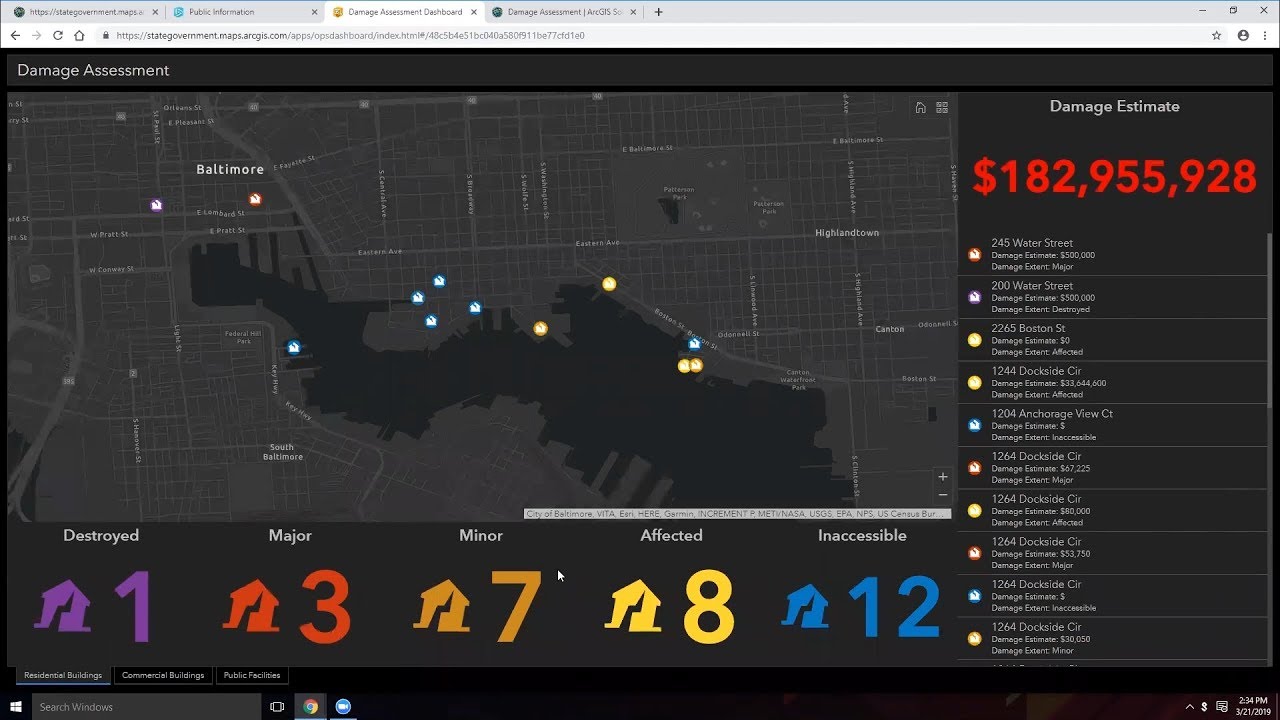
Task: Click the yellow Affected house indicator icon
Action: (x=633, y=606)
